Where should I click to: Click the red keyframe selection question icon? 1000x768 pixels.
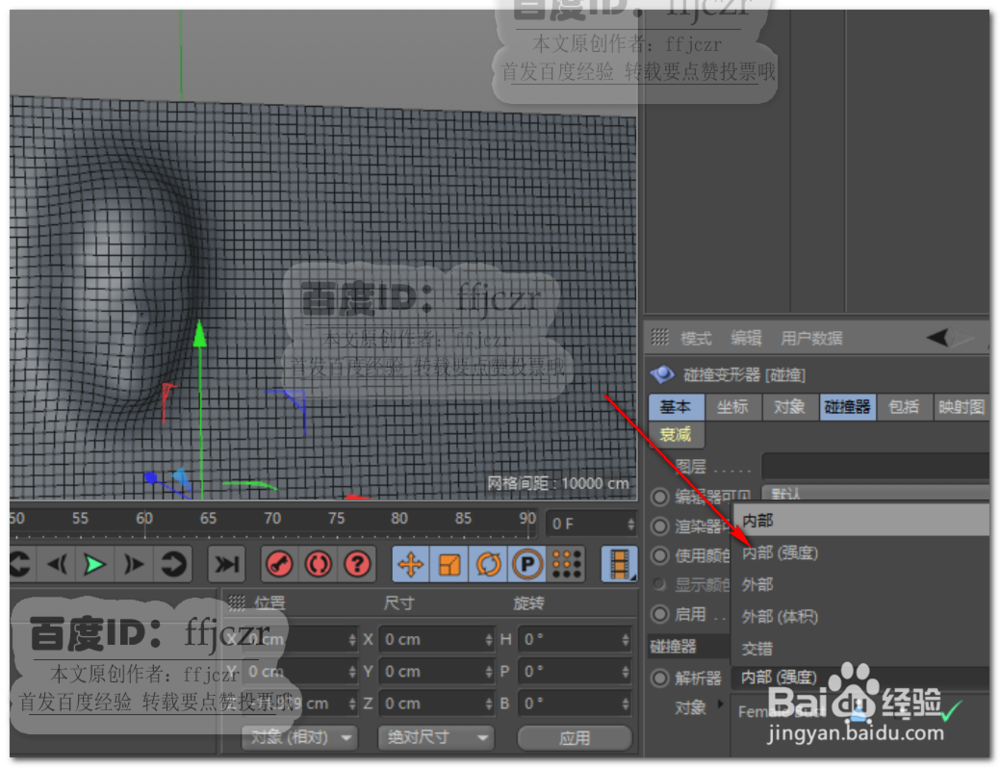[x=357, y=565]
